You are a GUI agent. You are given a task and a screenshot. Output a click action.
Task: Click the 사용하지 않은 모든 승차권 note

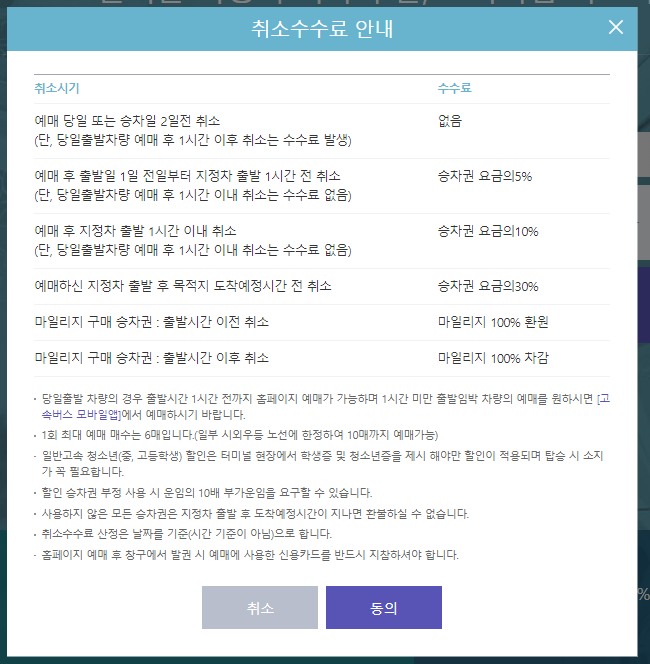tap(255, 514)
